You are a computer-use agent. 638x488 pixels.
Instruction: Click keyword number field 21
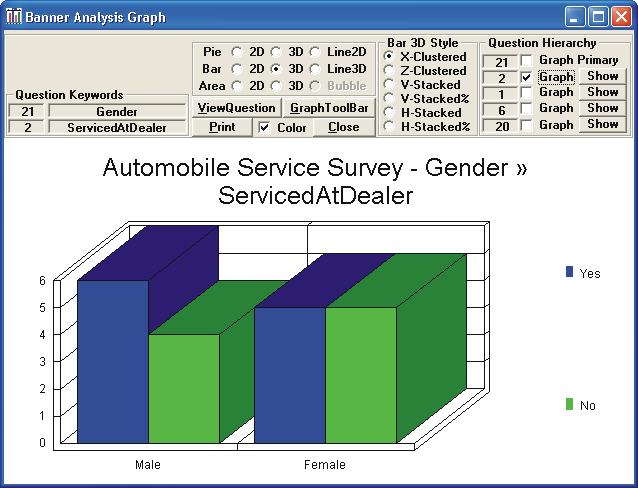[27, 111]
